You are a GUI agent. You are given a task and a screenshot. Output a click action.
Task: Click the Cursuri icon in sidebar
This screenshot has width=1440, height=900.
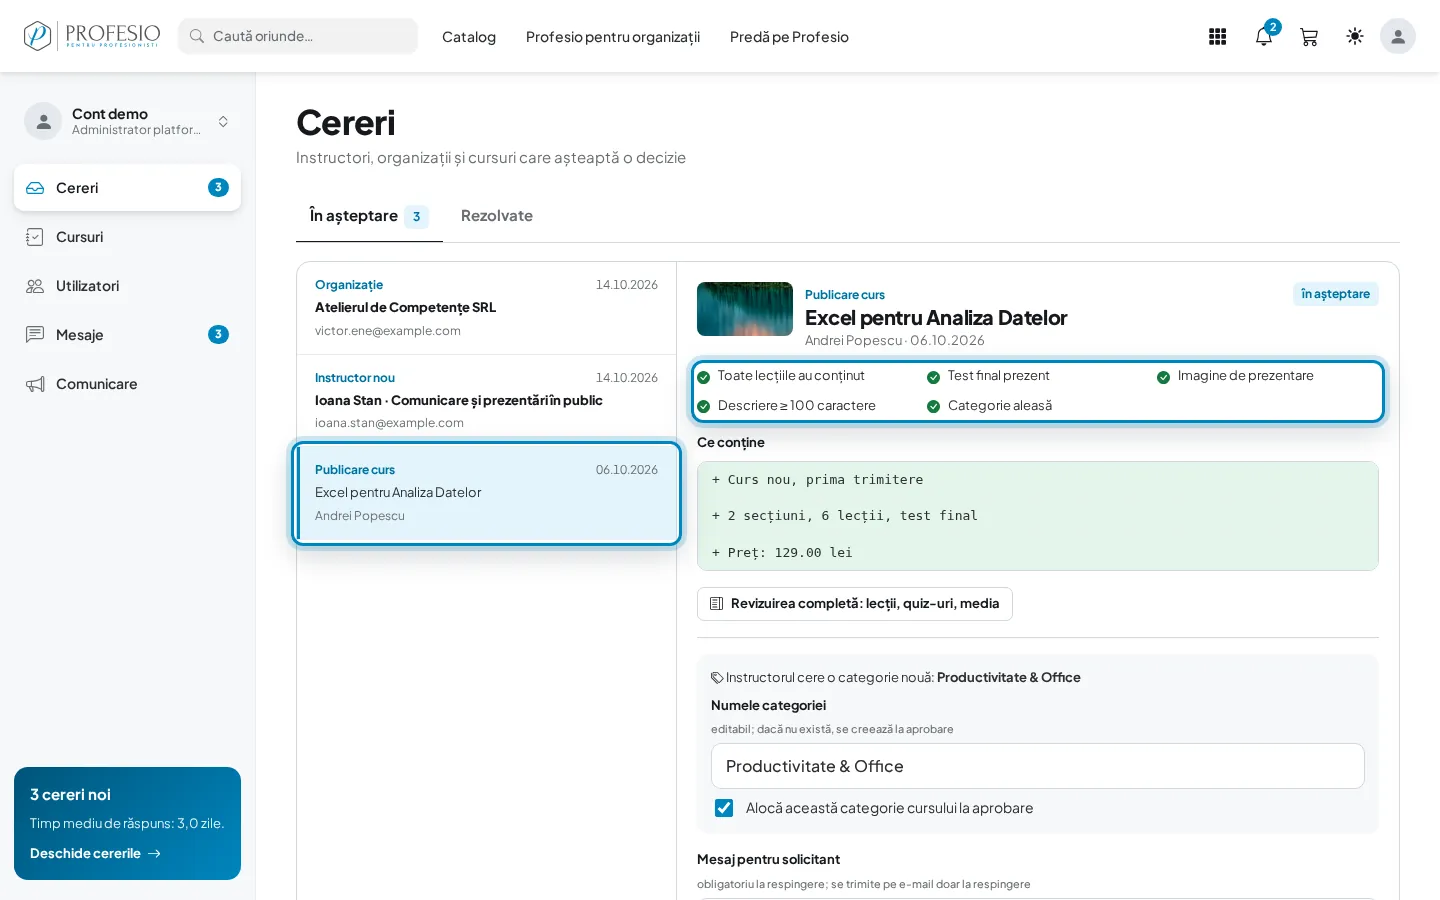(35, 237)
